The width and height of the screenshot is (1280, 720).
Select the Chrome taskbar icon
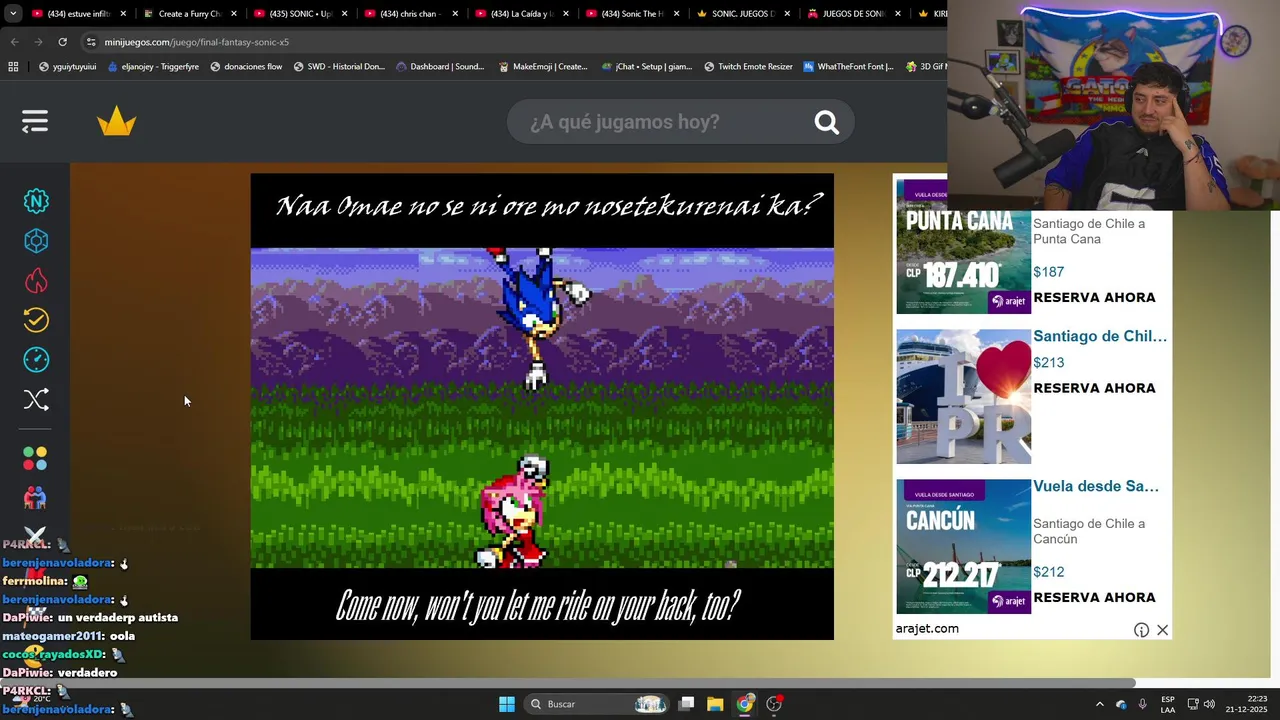745,704
